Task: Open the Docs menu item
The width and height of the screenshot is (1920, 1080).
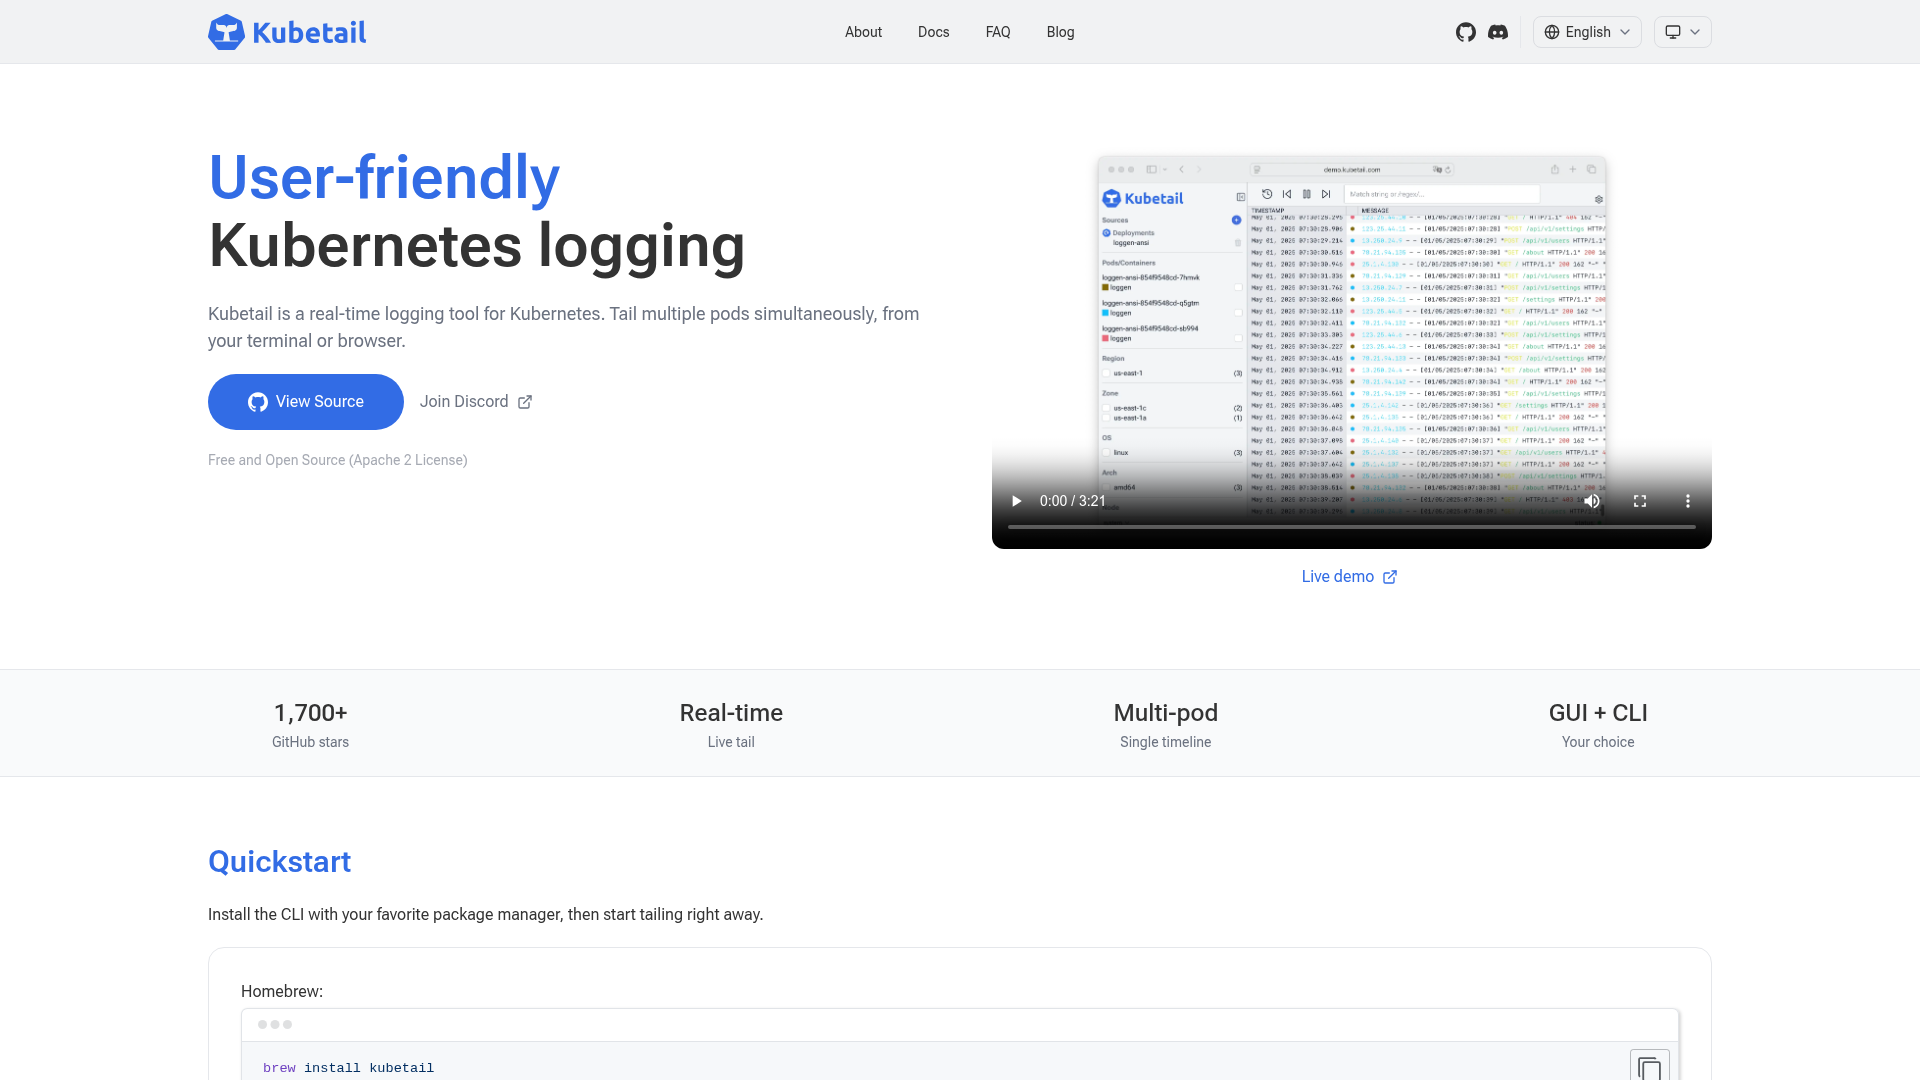Action: (934, 32)
